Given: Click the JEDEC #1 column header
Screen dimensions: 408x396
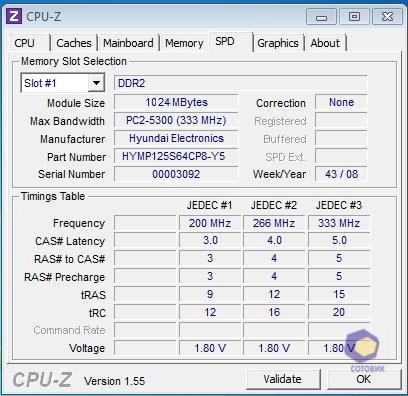Looking at the screenshot, I should [209, 205].
